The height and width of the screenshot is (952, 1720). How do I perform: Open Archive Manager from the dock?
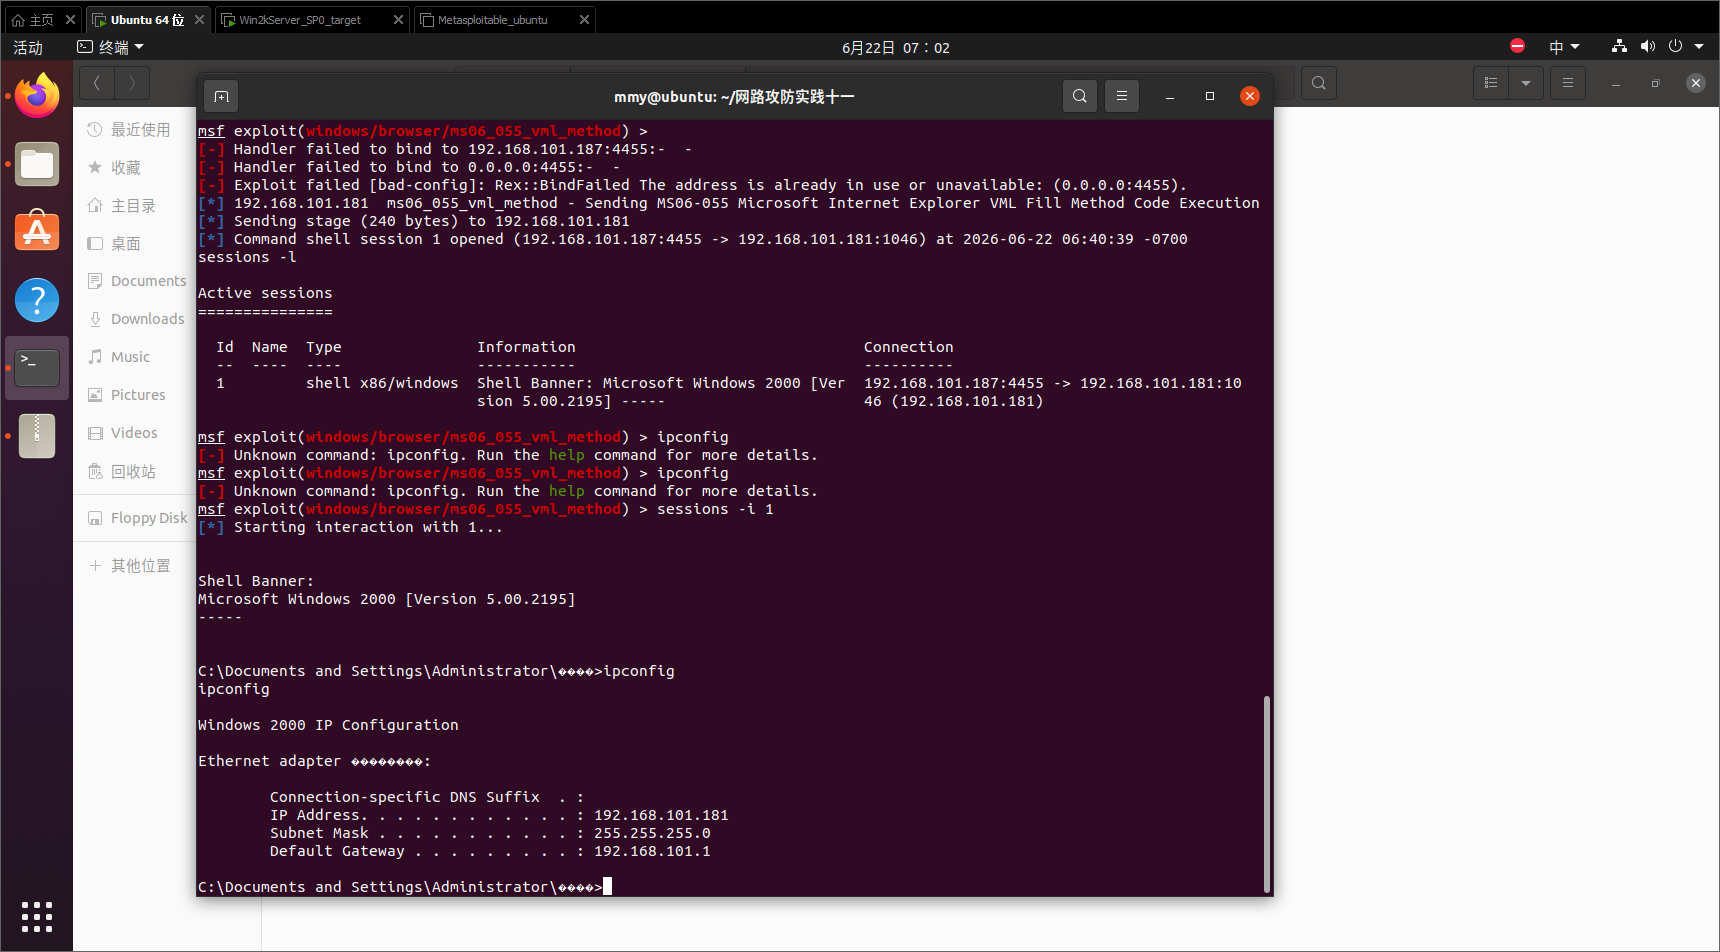pyautogui.click(x=37, y=436)
